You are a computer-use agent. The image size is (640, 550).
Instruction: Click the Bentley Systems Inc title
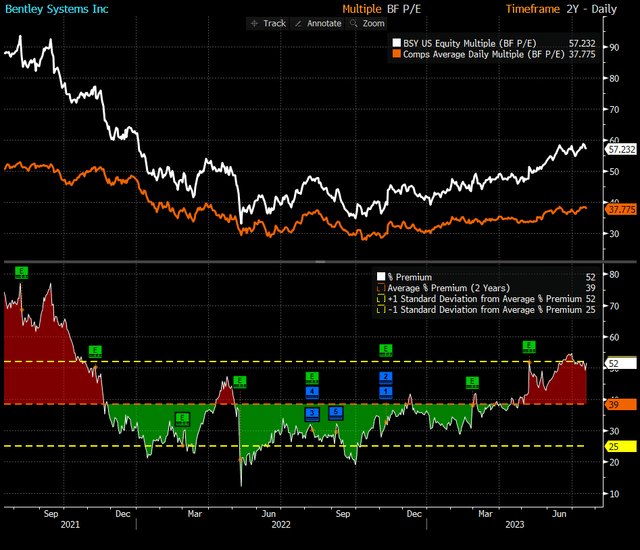56,9
